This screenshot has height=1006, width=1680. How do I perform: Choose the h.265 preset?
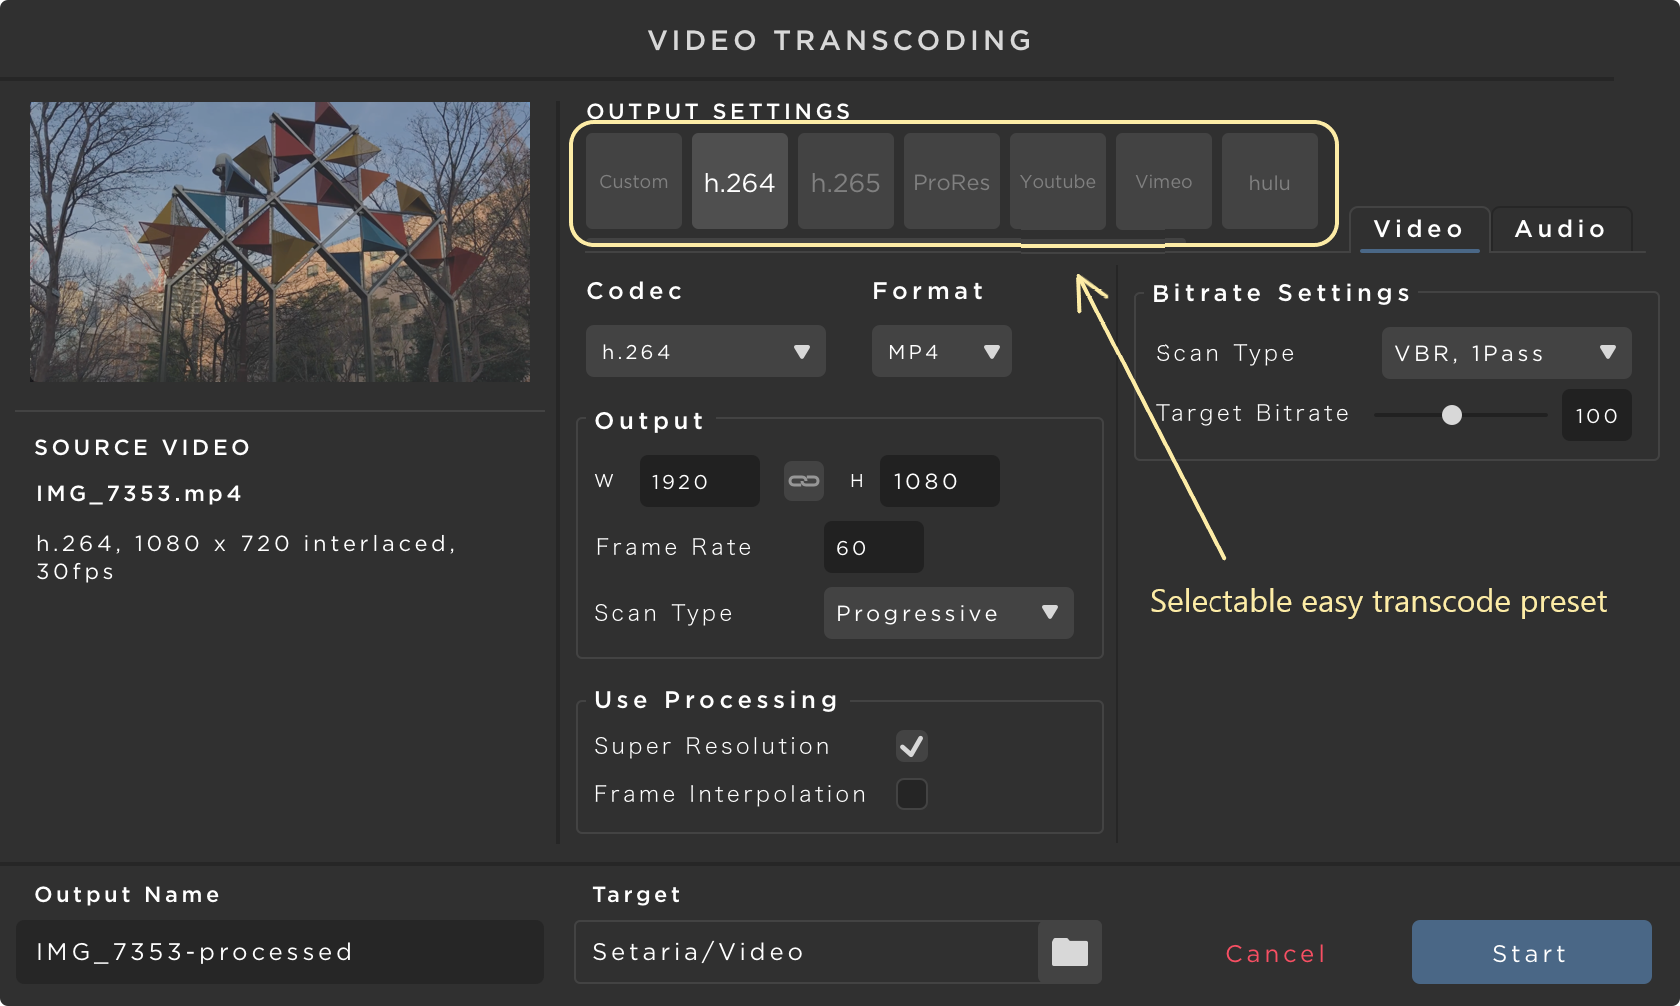(846, 181)
